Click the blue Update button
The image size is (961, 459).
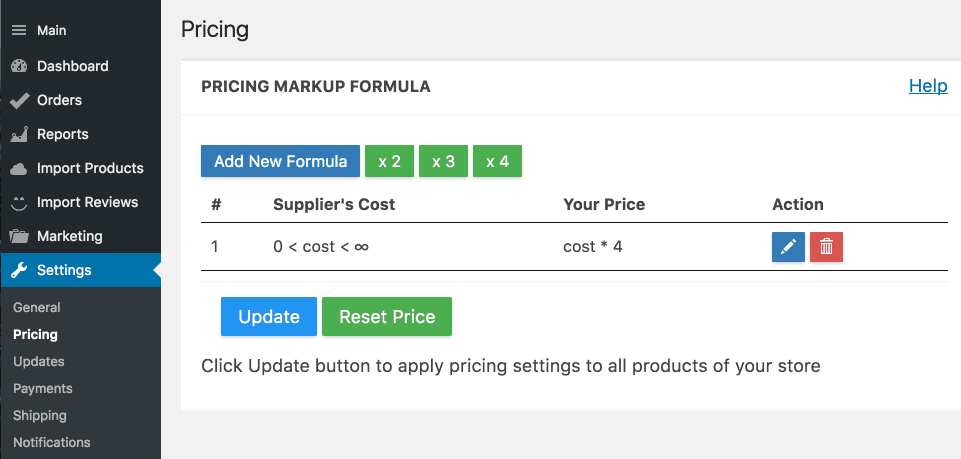(x=269, y=316)
